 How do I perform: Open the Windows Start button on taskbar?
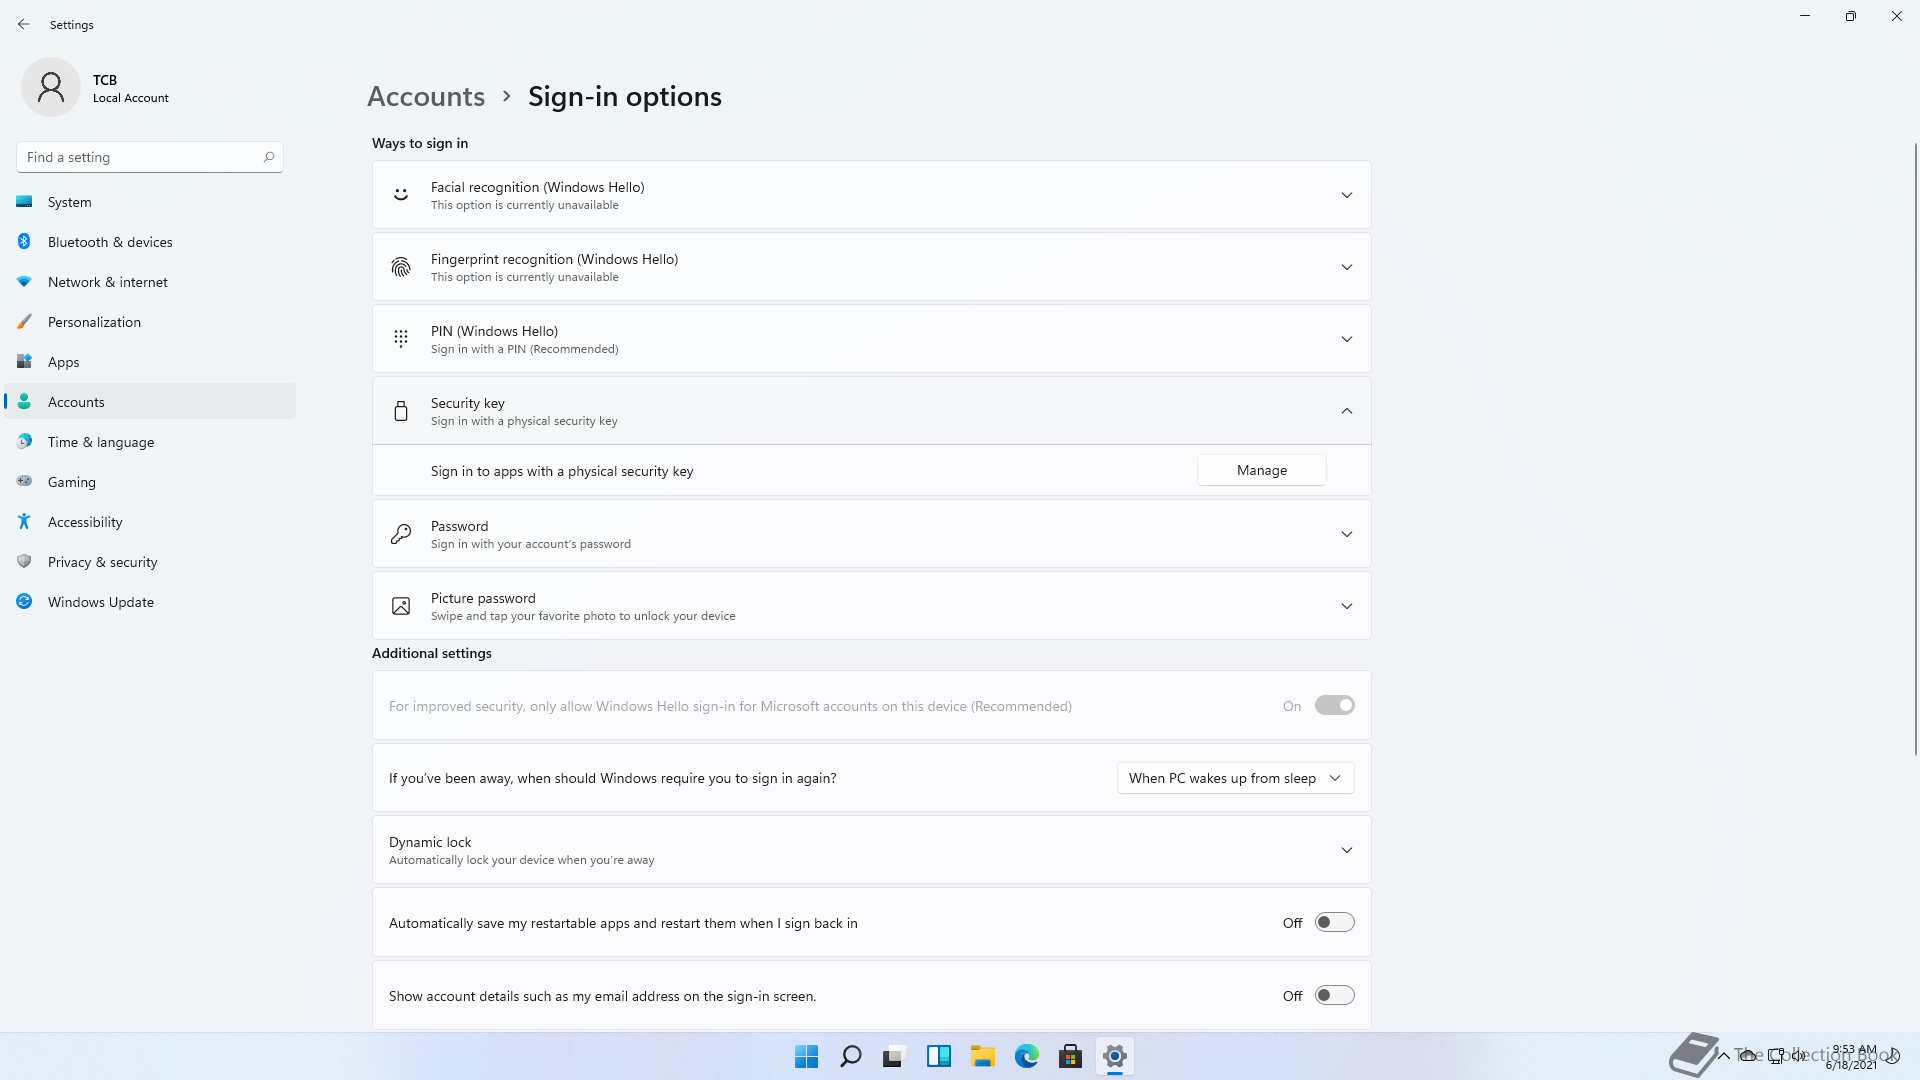coord(806,1056)
